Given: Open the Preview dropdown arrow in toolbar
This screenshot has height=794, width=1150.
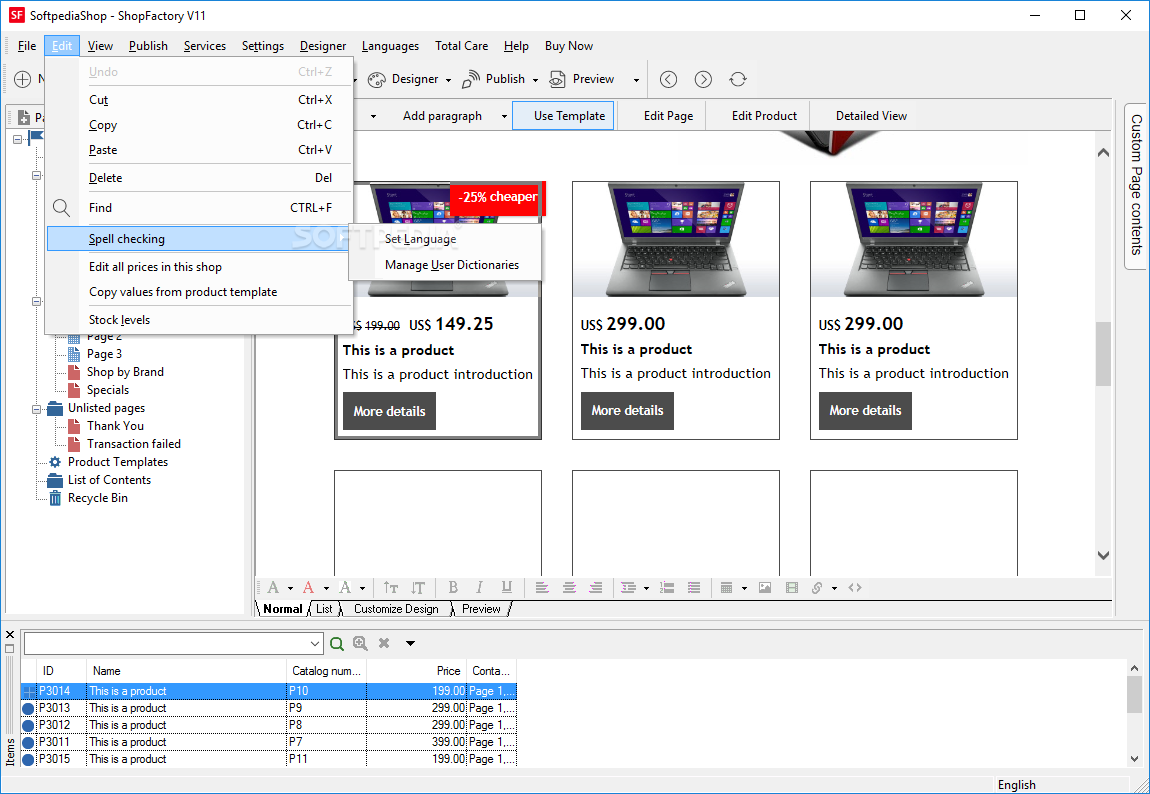Looking at the screenshot, I should coord(636,80).
